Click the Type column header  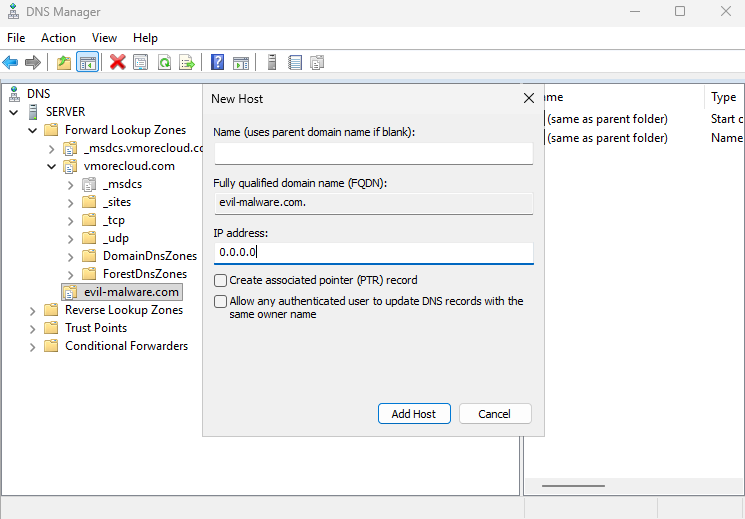(724, 97)
